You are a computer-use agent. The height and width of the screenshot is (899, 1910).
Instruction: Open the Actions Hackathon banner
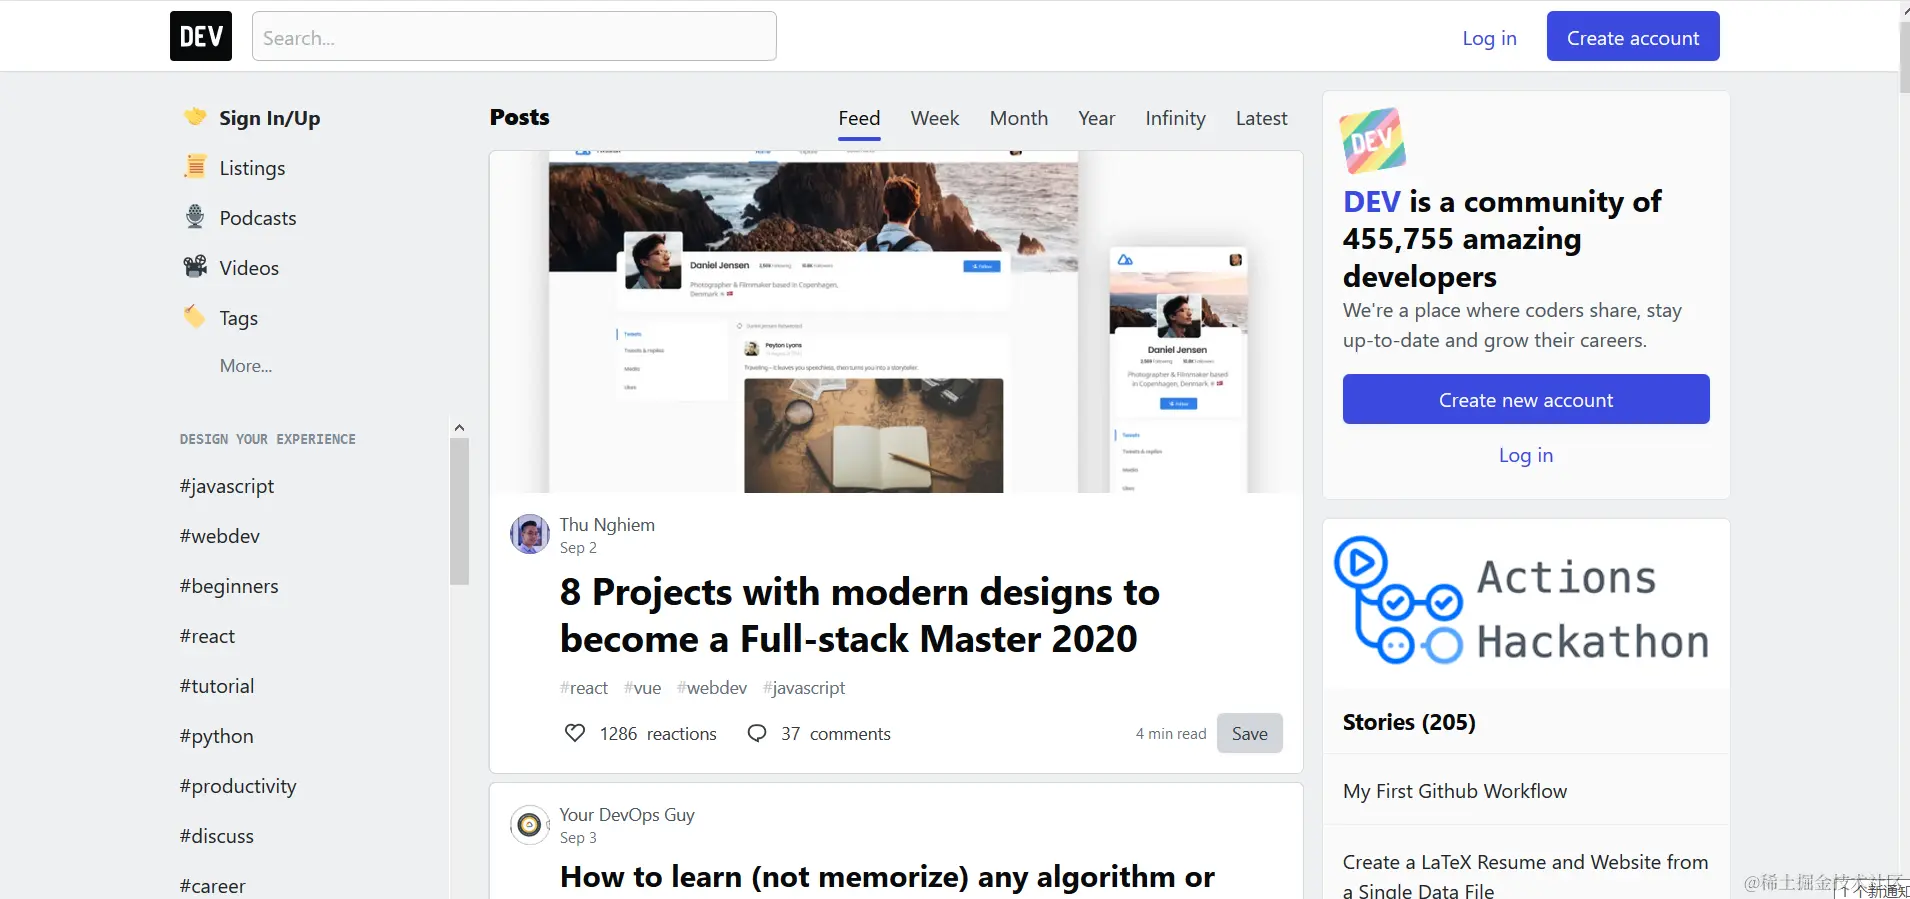(1526, 603)
